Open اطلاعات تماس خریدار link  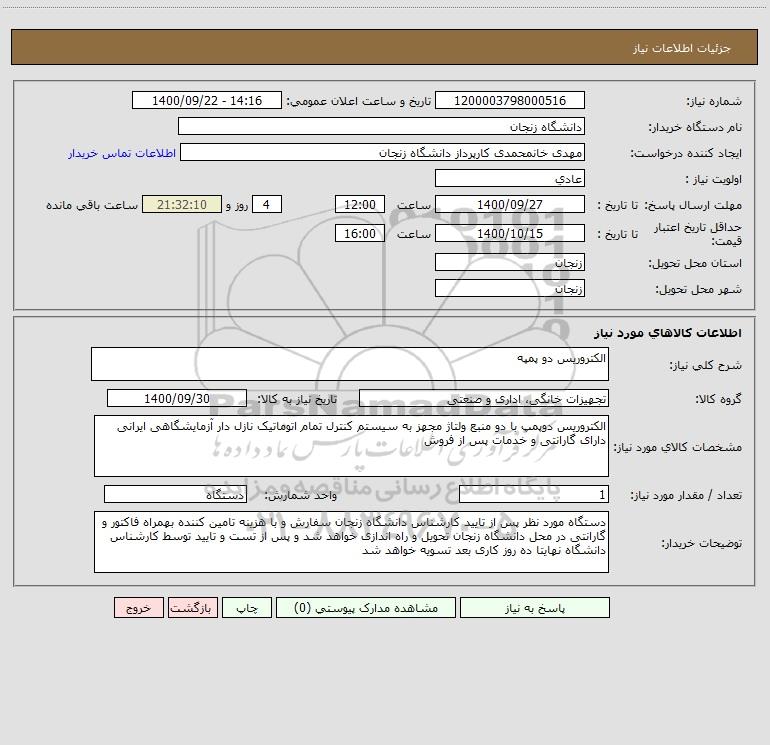122,153
